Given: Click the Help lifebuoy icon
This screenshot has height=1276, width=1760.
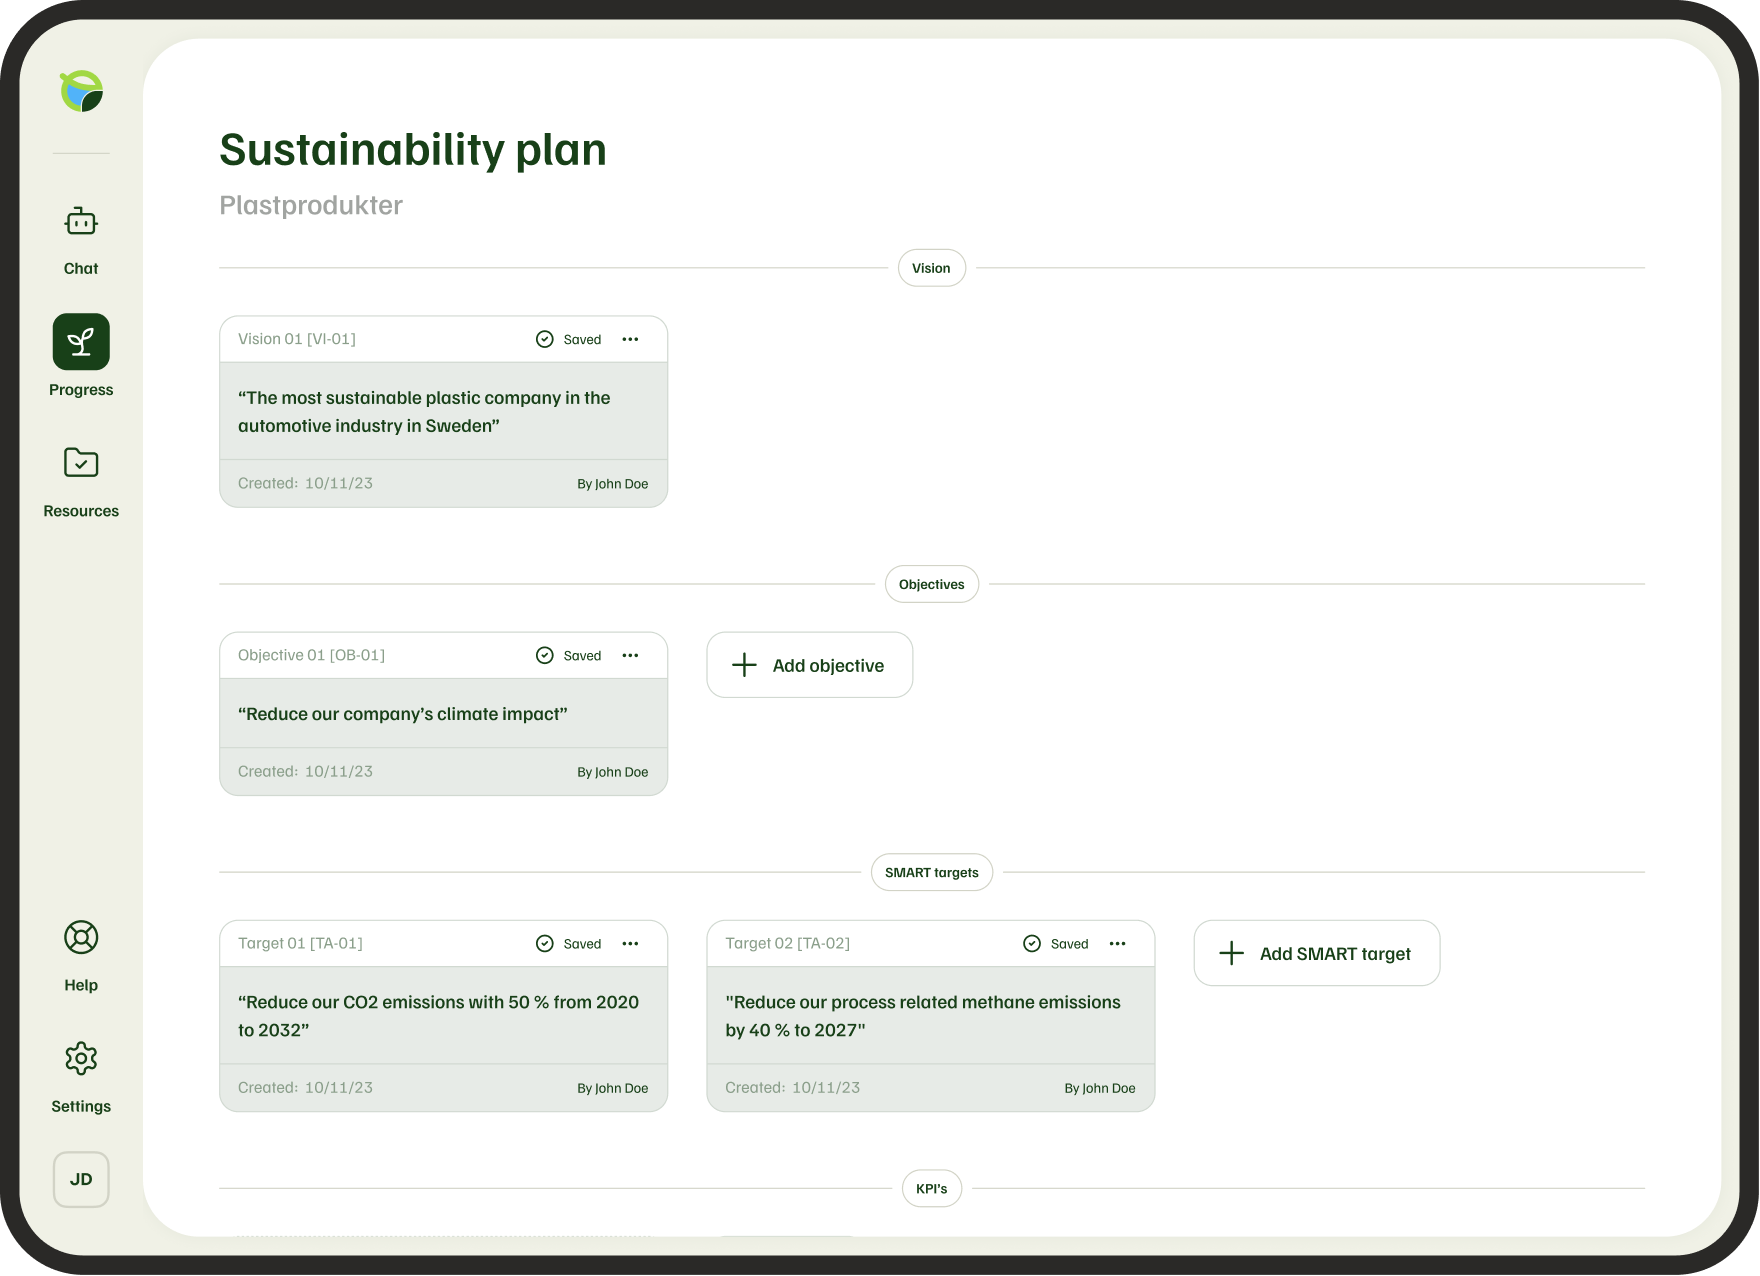Looking at the screenshot, I should 80,937.
